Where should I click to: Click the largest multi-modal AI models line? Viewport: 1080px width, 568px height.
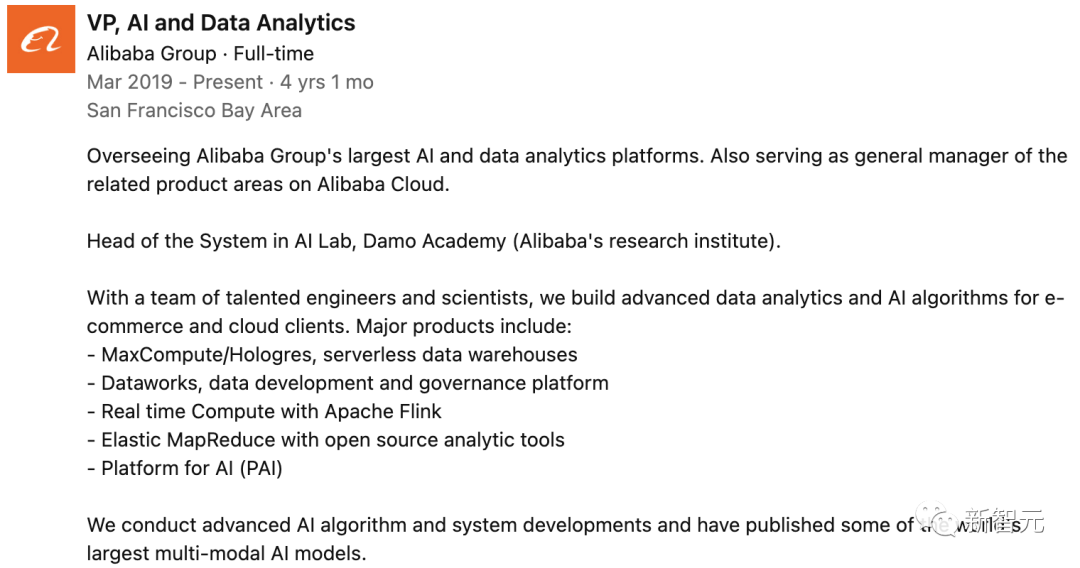point(227,554)
